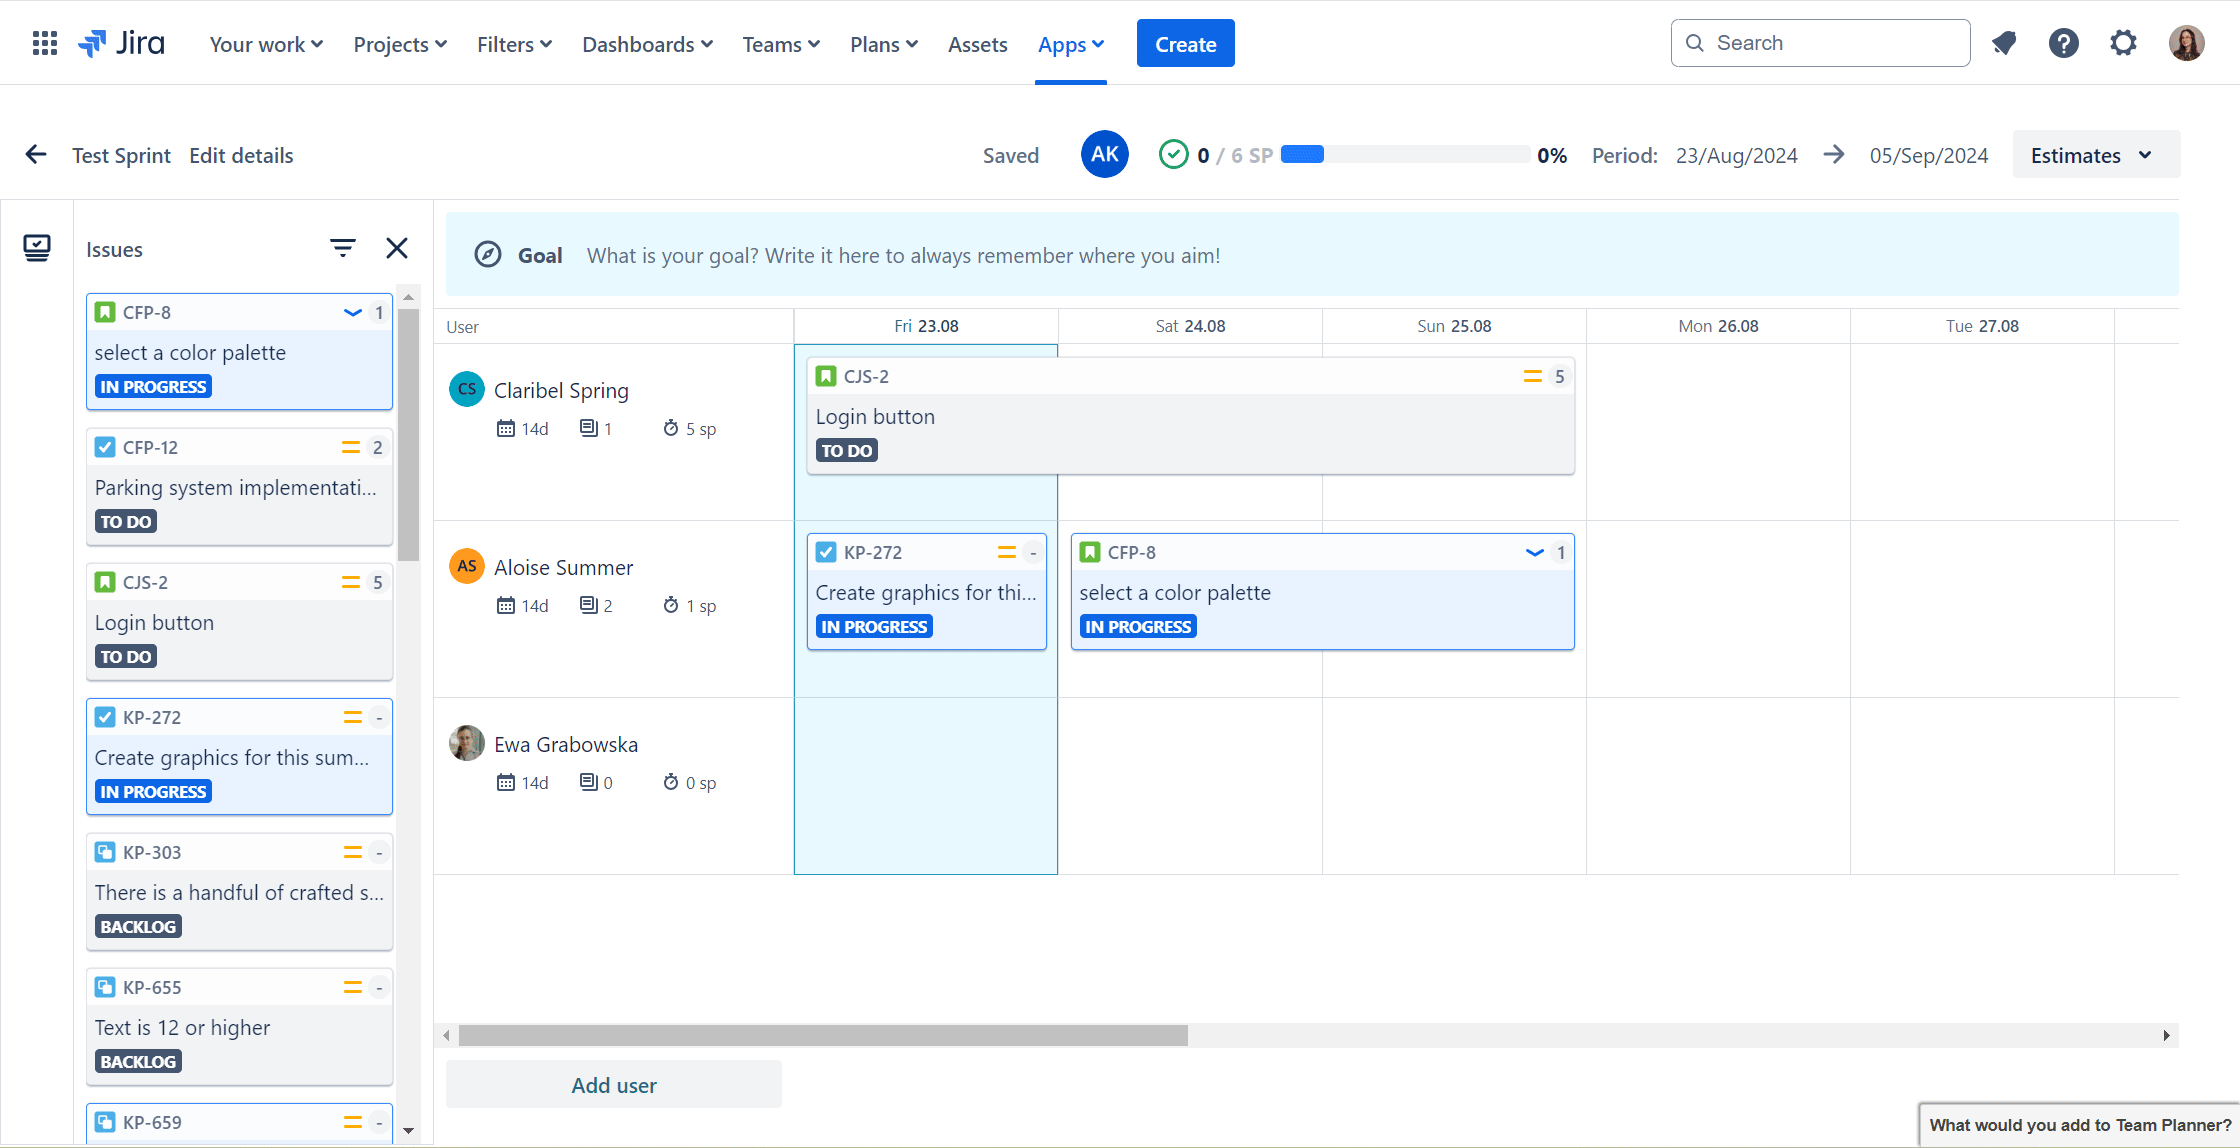Click the story icon on the CJS-2 timeline card
Viewport: 2240px width, 1148px height.
click(826, 376)
